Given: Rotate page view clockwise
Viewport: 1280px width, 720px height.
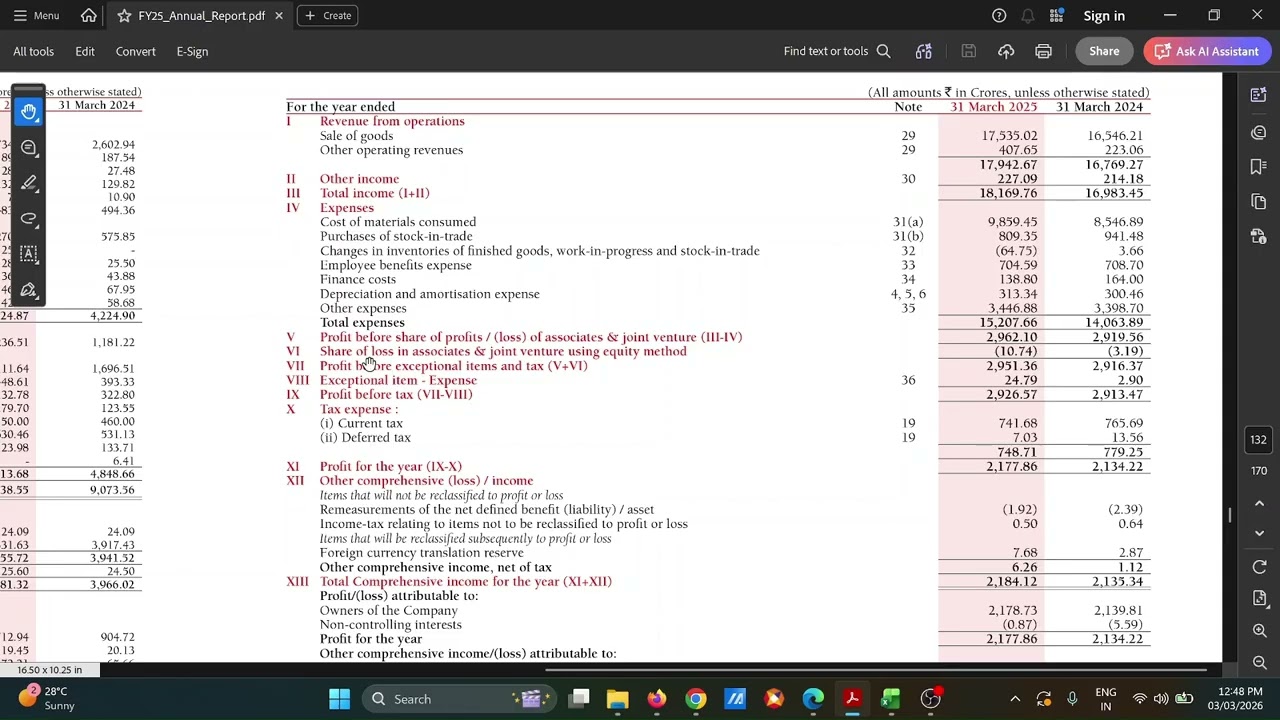Looking at the screenshot, I should pos(1259,567).
